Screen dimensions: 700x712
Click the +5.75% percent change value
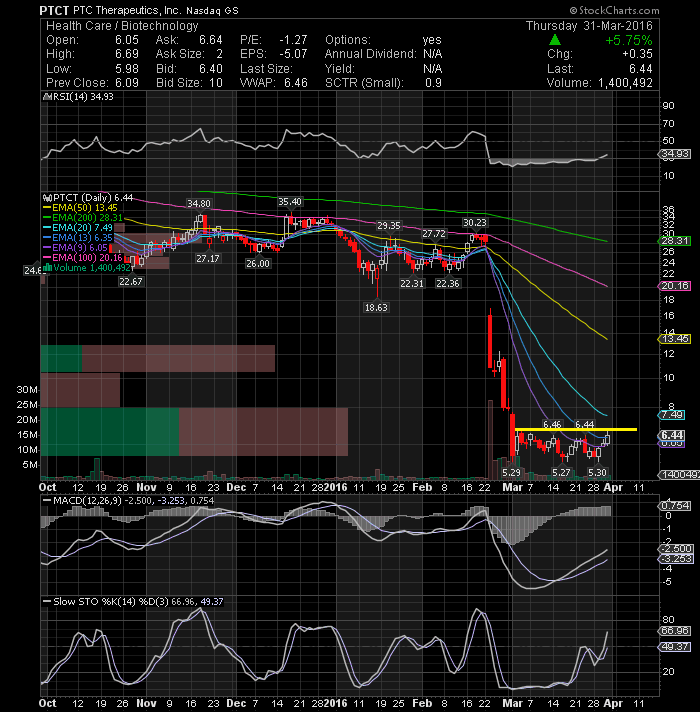(x=629, y=40)
